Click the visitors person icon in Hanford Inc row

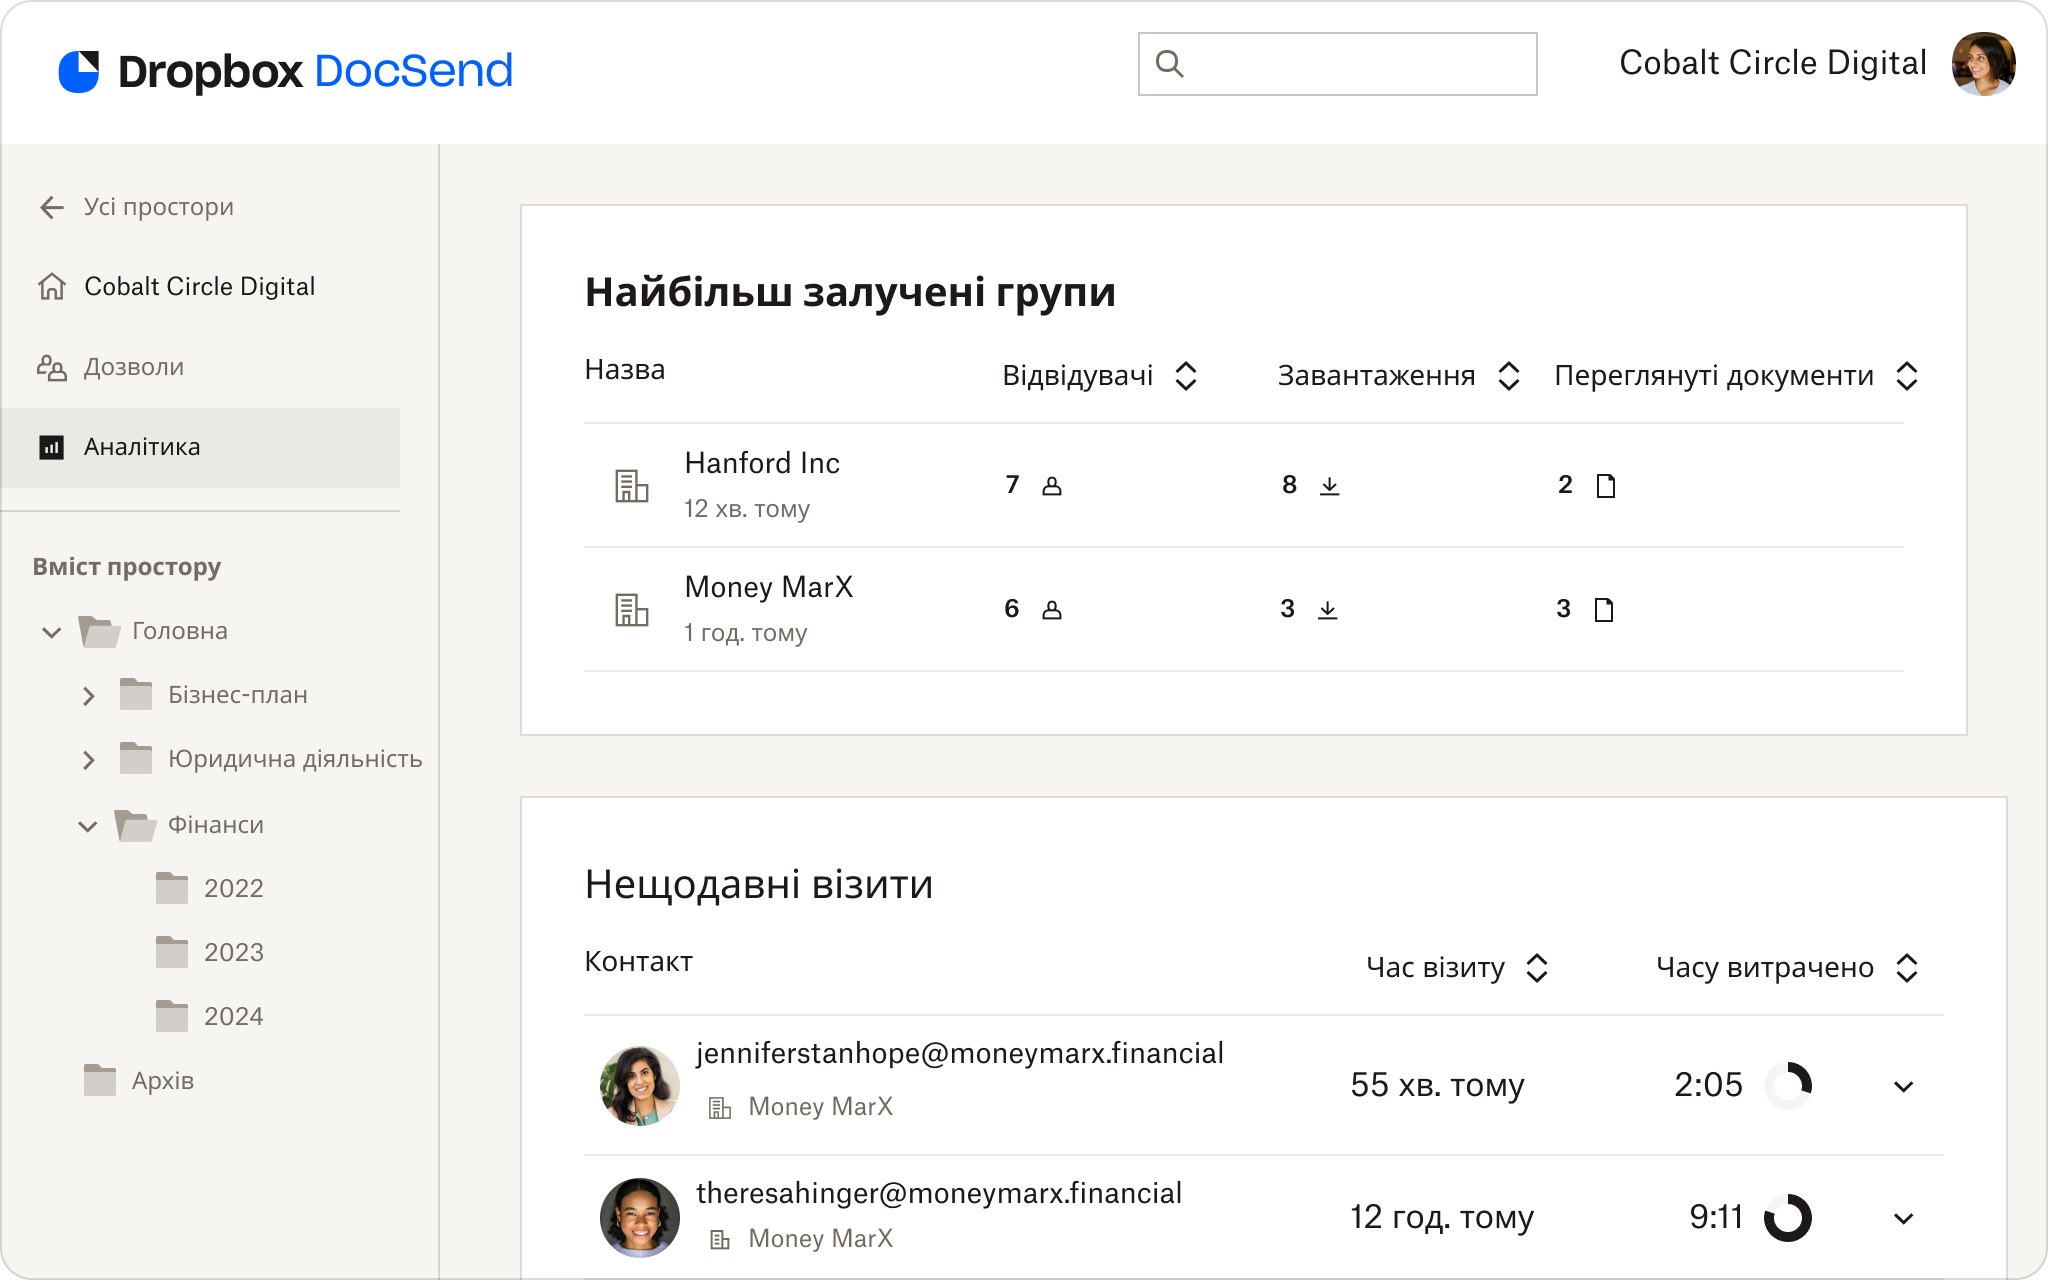click(1052, 486)
